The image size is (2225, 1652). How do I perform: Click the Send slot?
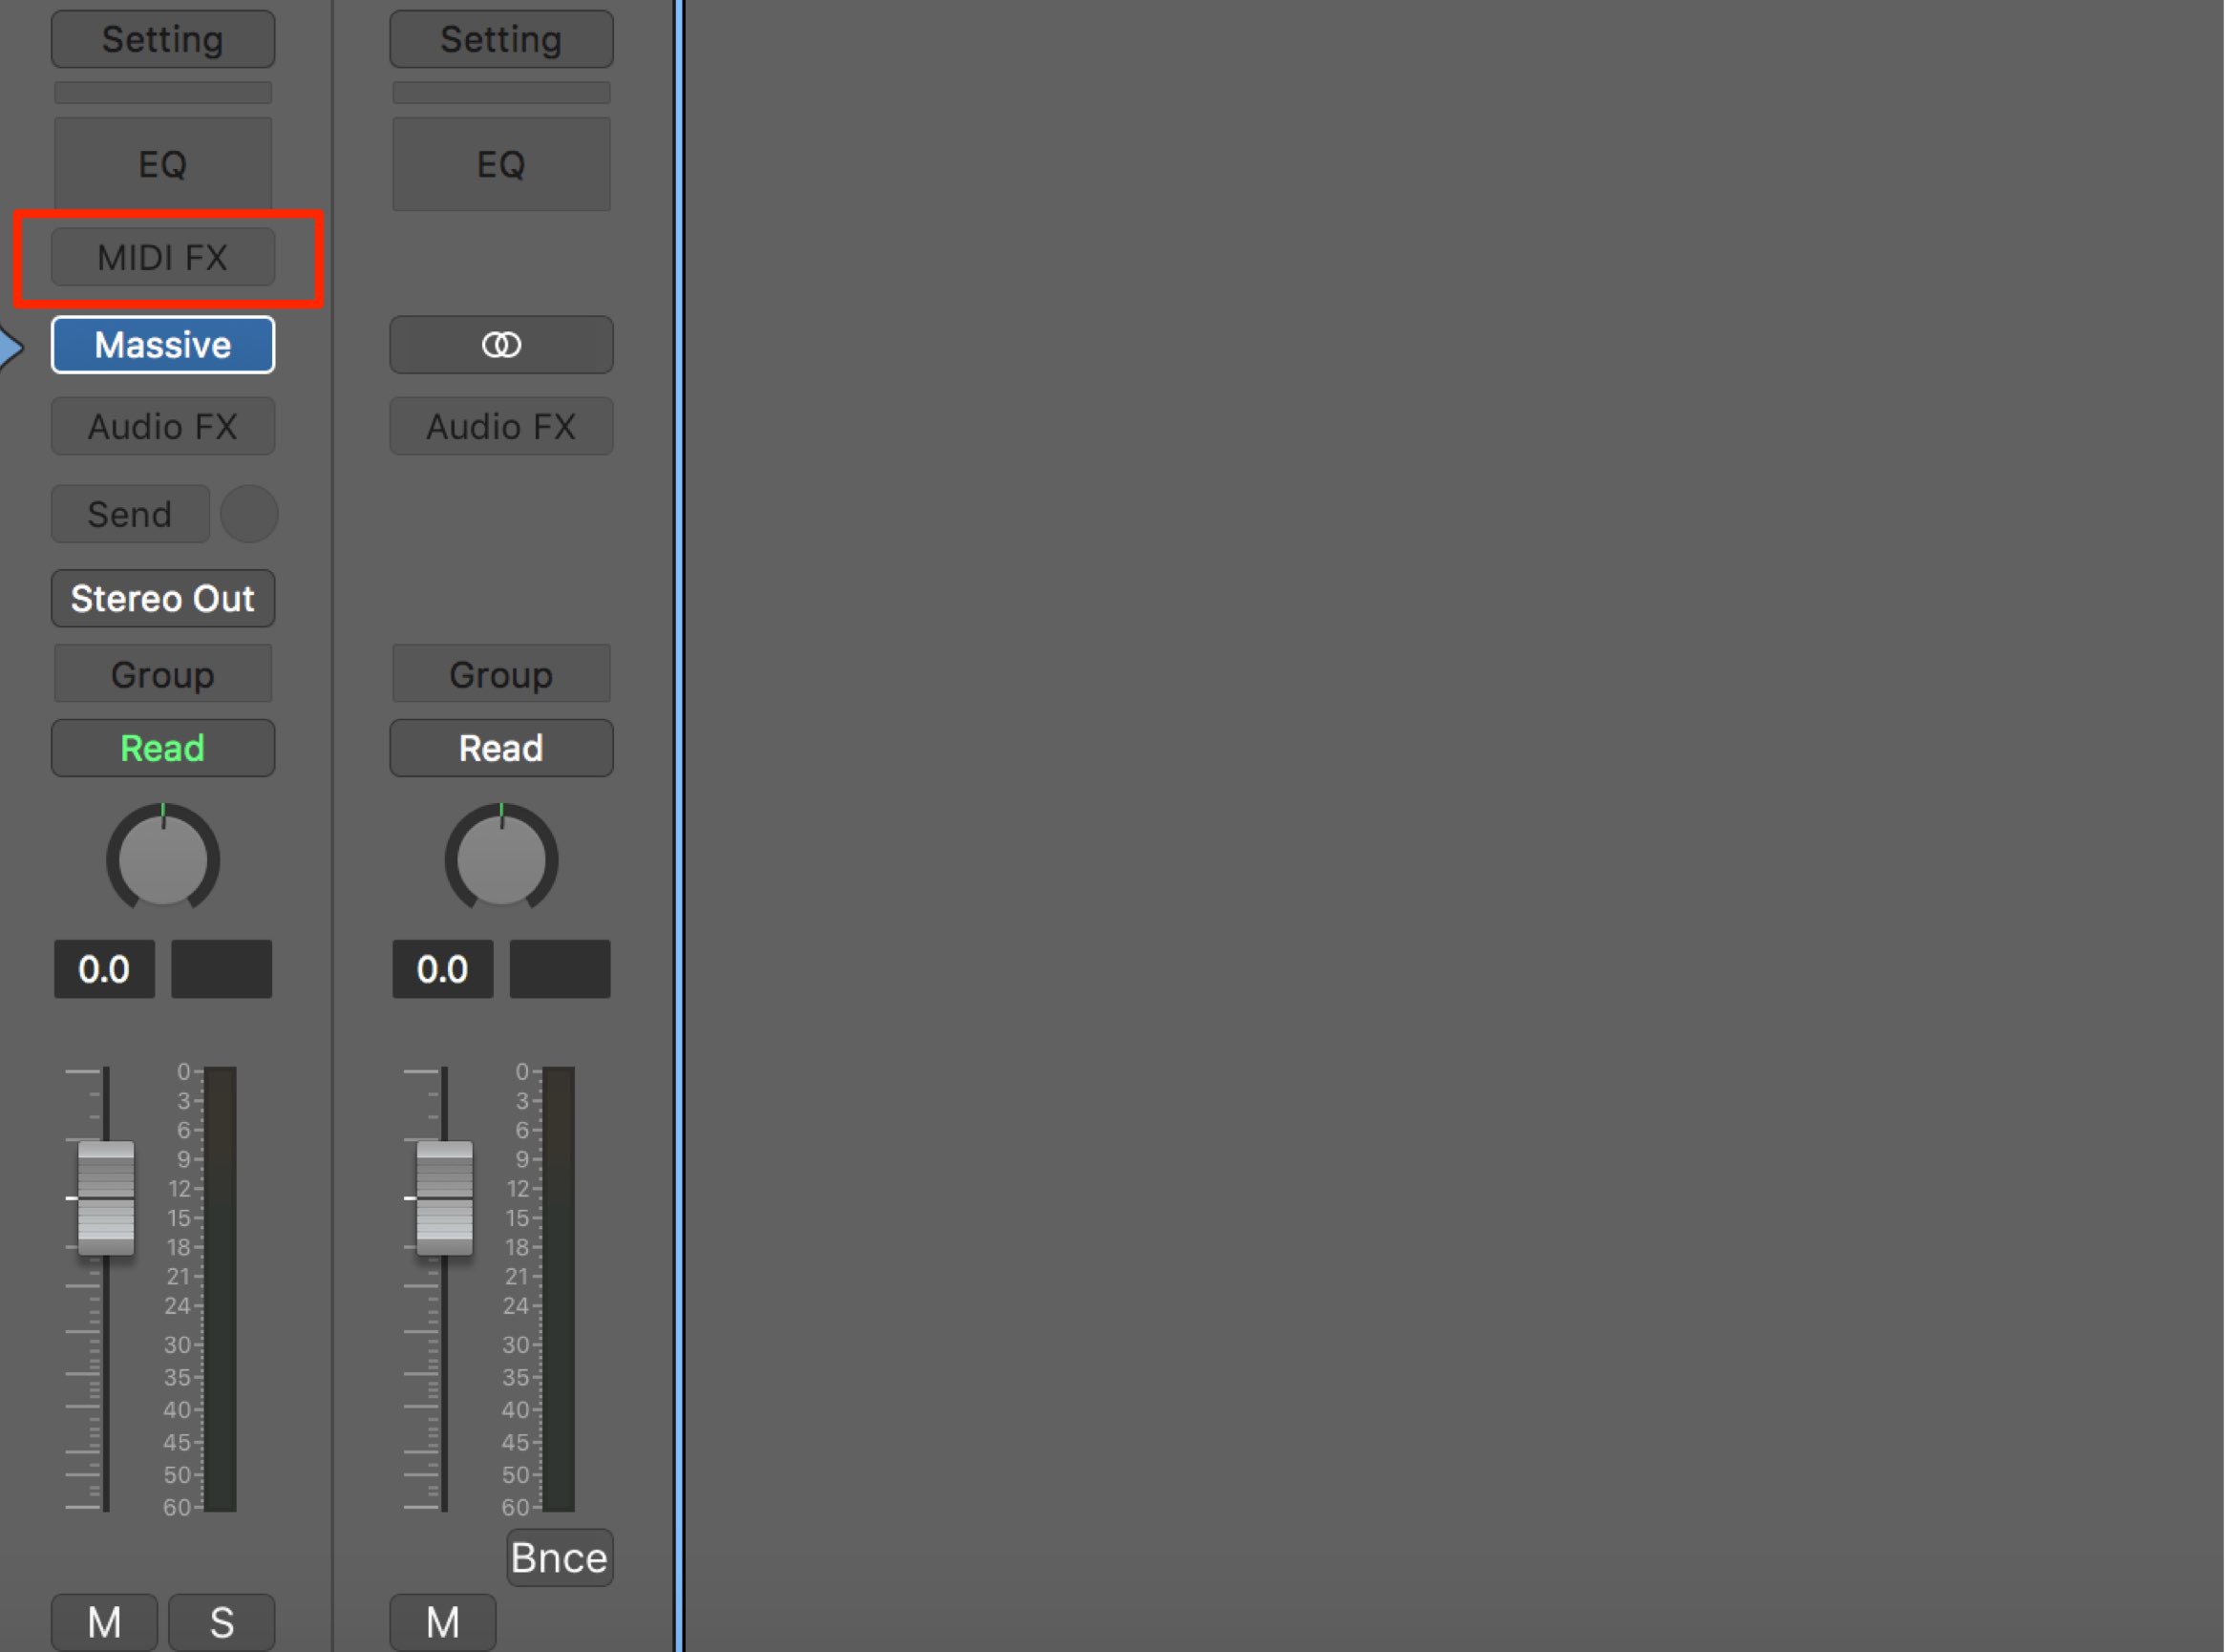(131, 514)
